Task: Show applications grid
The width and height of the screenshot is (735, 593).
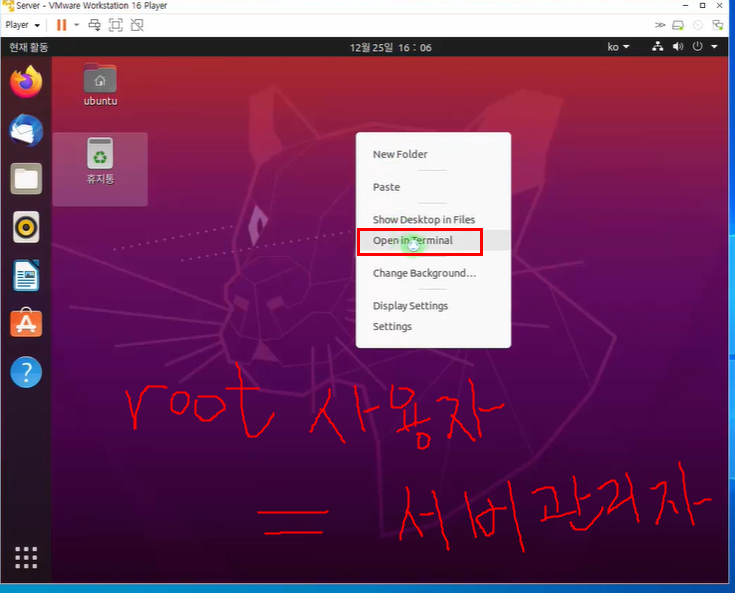Action: (26, 557)
